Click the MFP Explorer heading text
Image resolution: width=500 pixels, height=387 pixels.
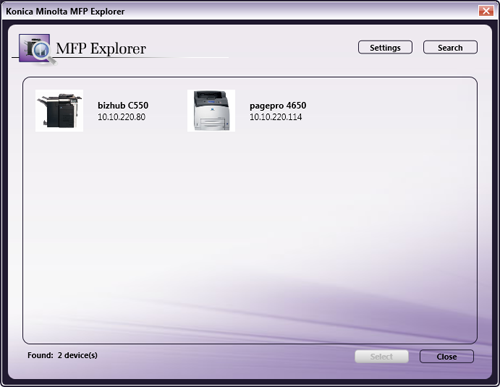(101, 49)
